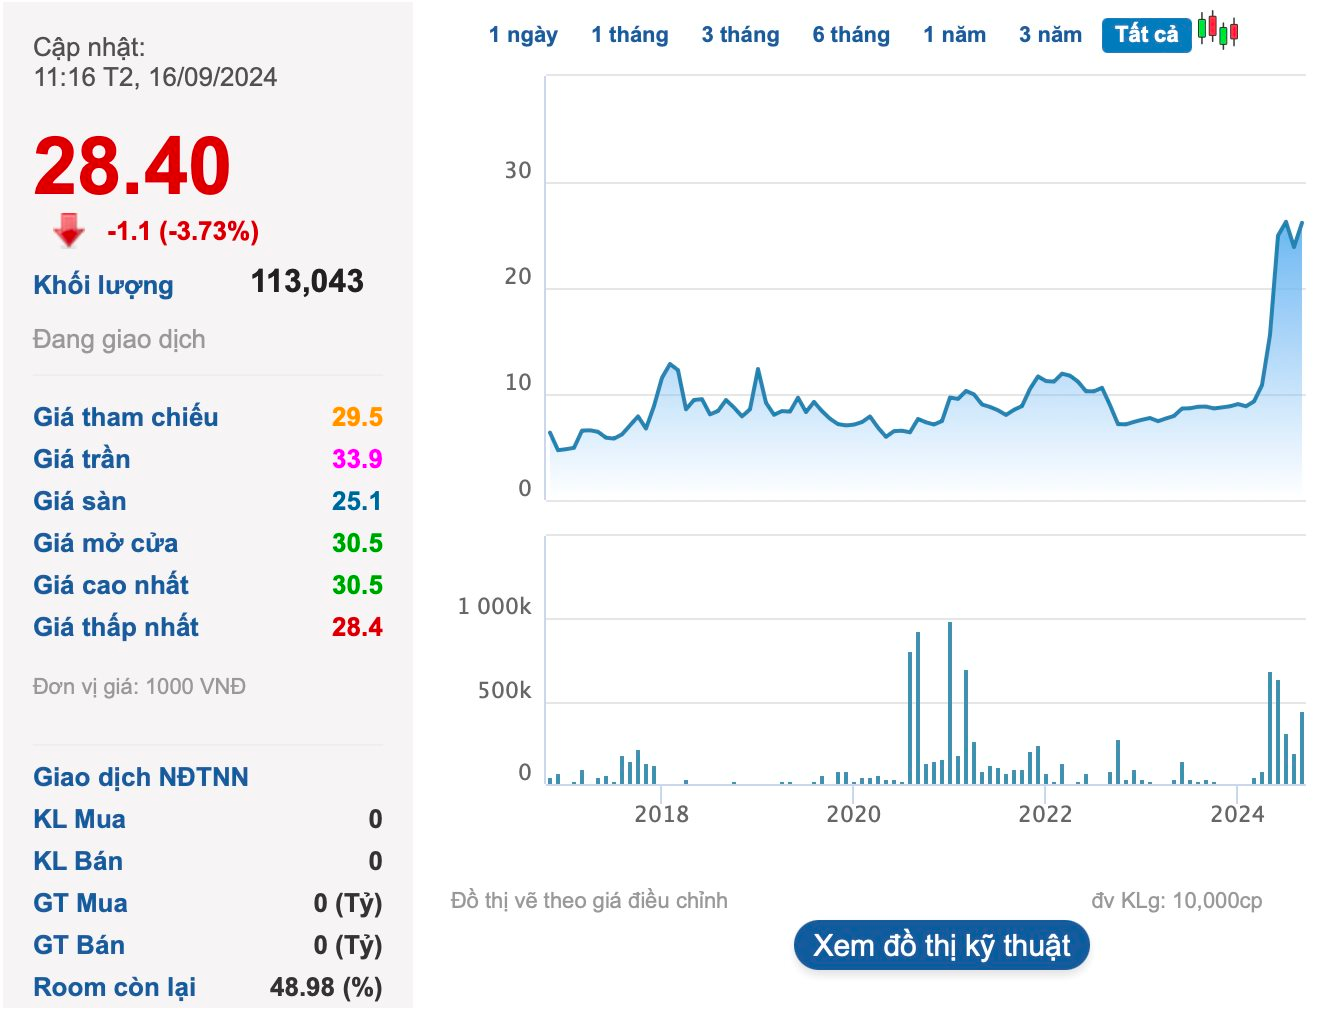1326x1020 pixels.
Task: Click the 2020 label on chart axis
Action: click(853, 814)
